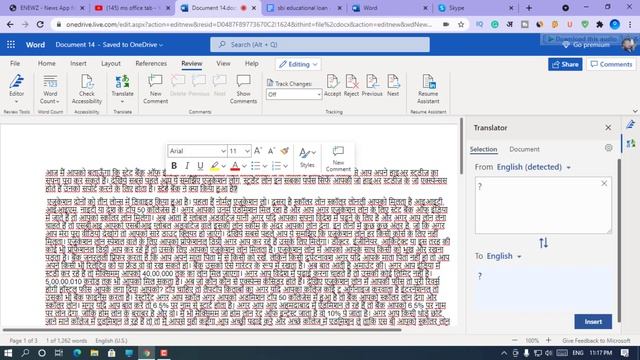Open the Resume Assistant
This screenshot has height=360, width=640.
pyautogui.click(x=428, y=89)
